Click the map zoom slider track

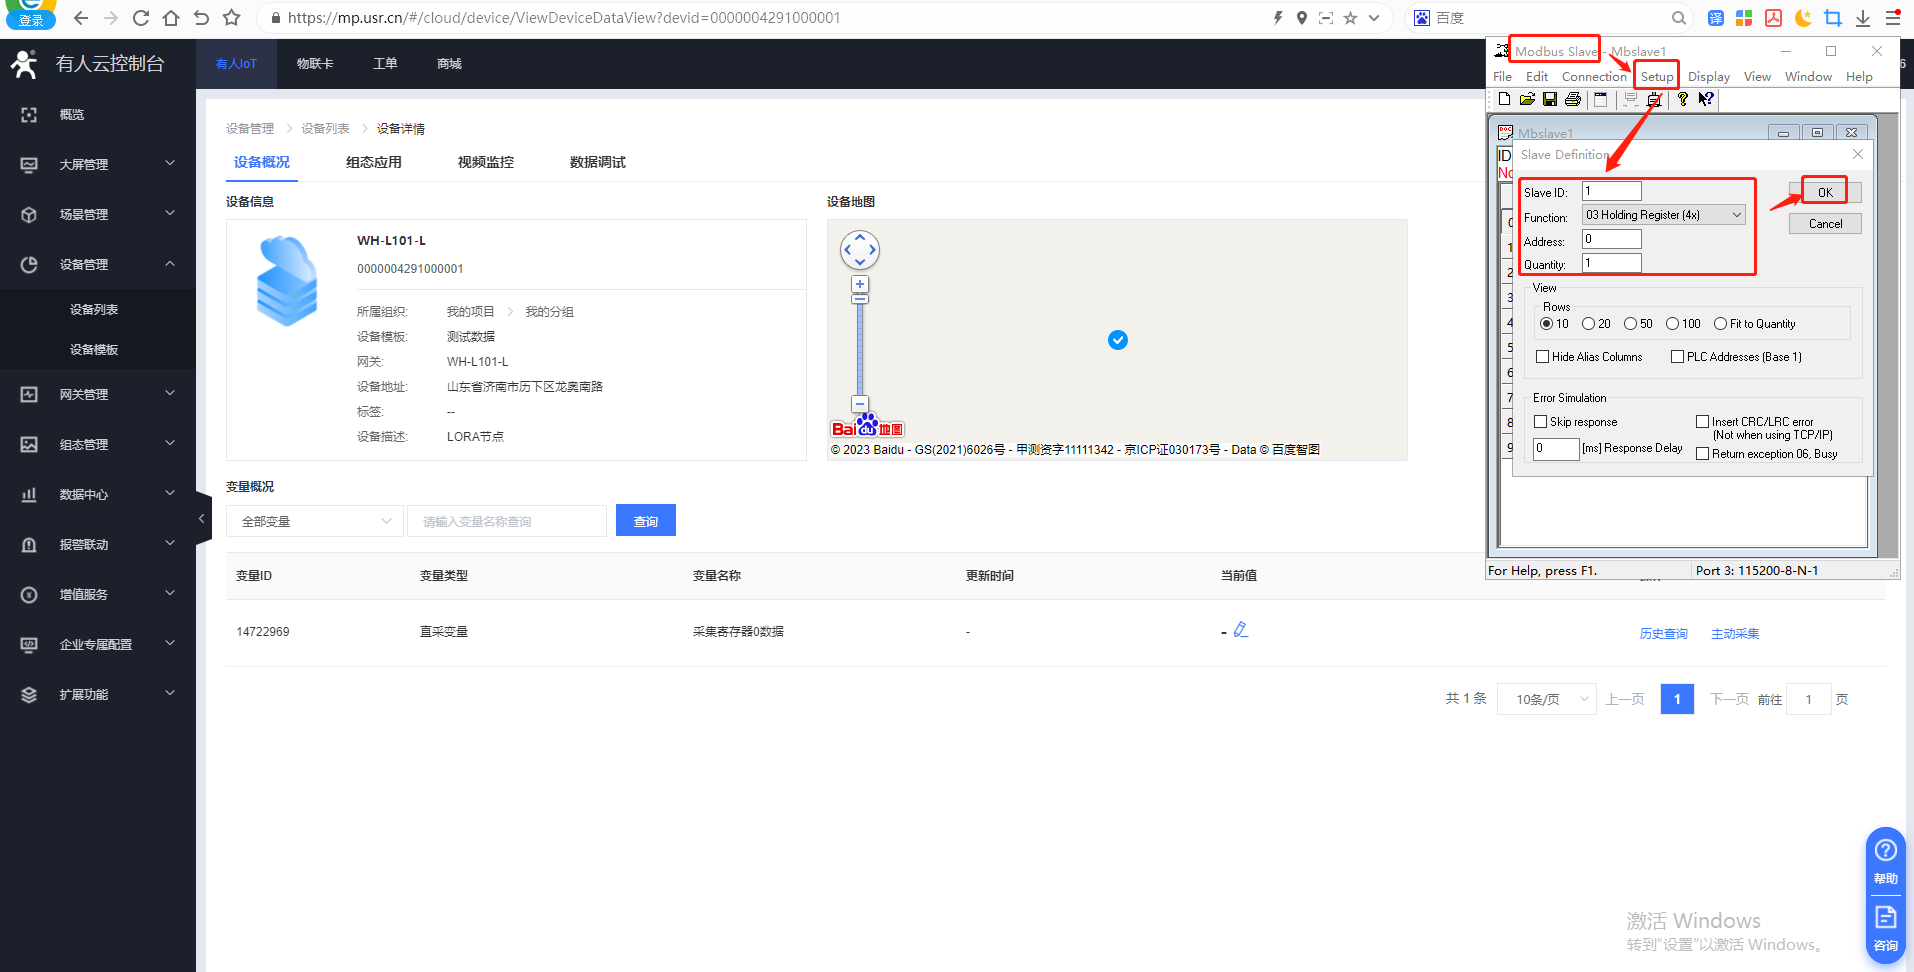(860, 350)
